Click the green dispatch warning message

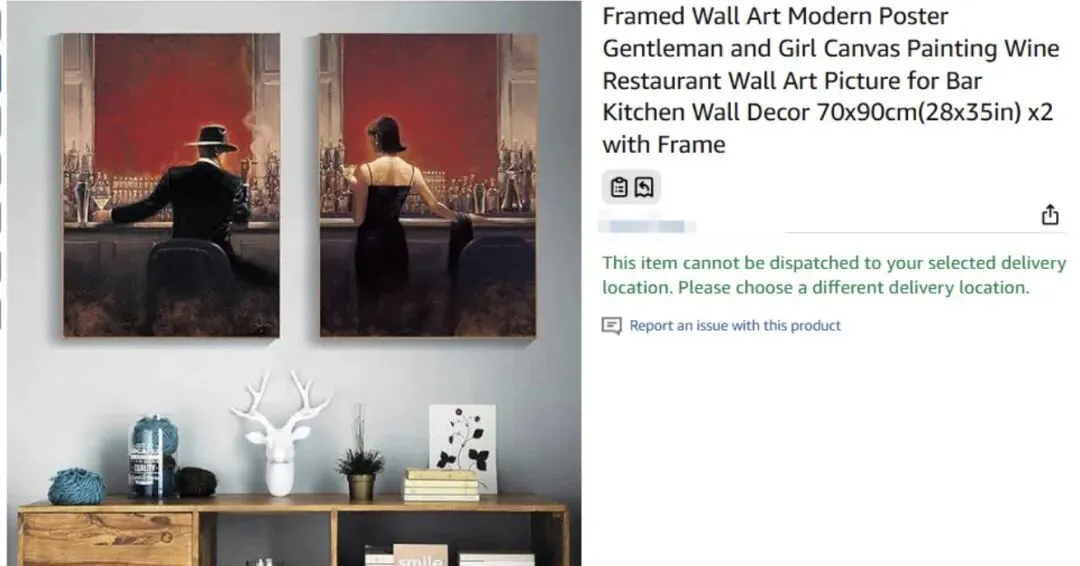[834, 275]
